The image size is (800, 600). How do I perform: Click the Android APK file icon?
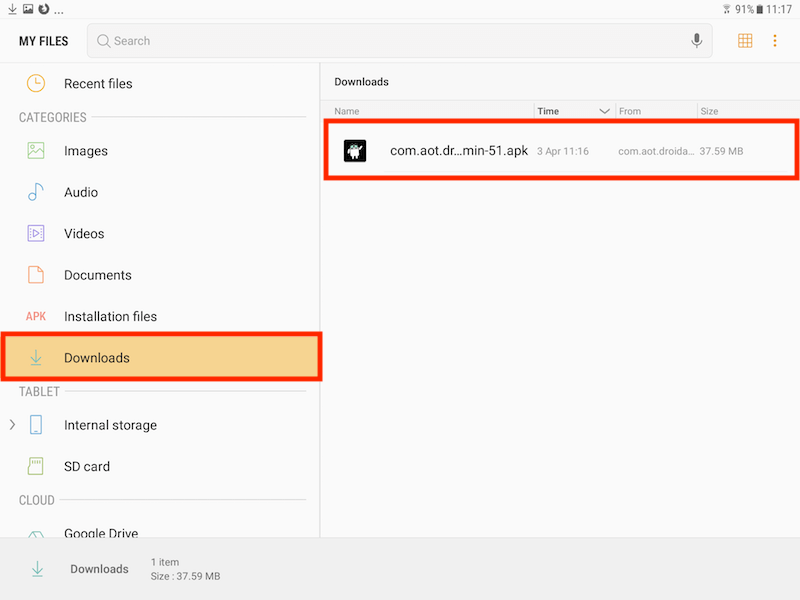coord(355,151)
